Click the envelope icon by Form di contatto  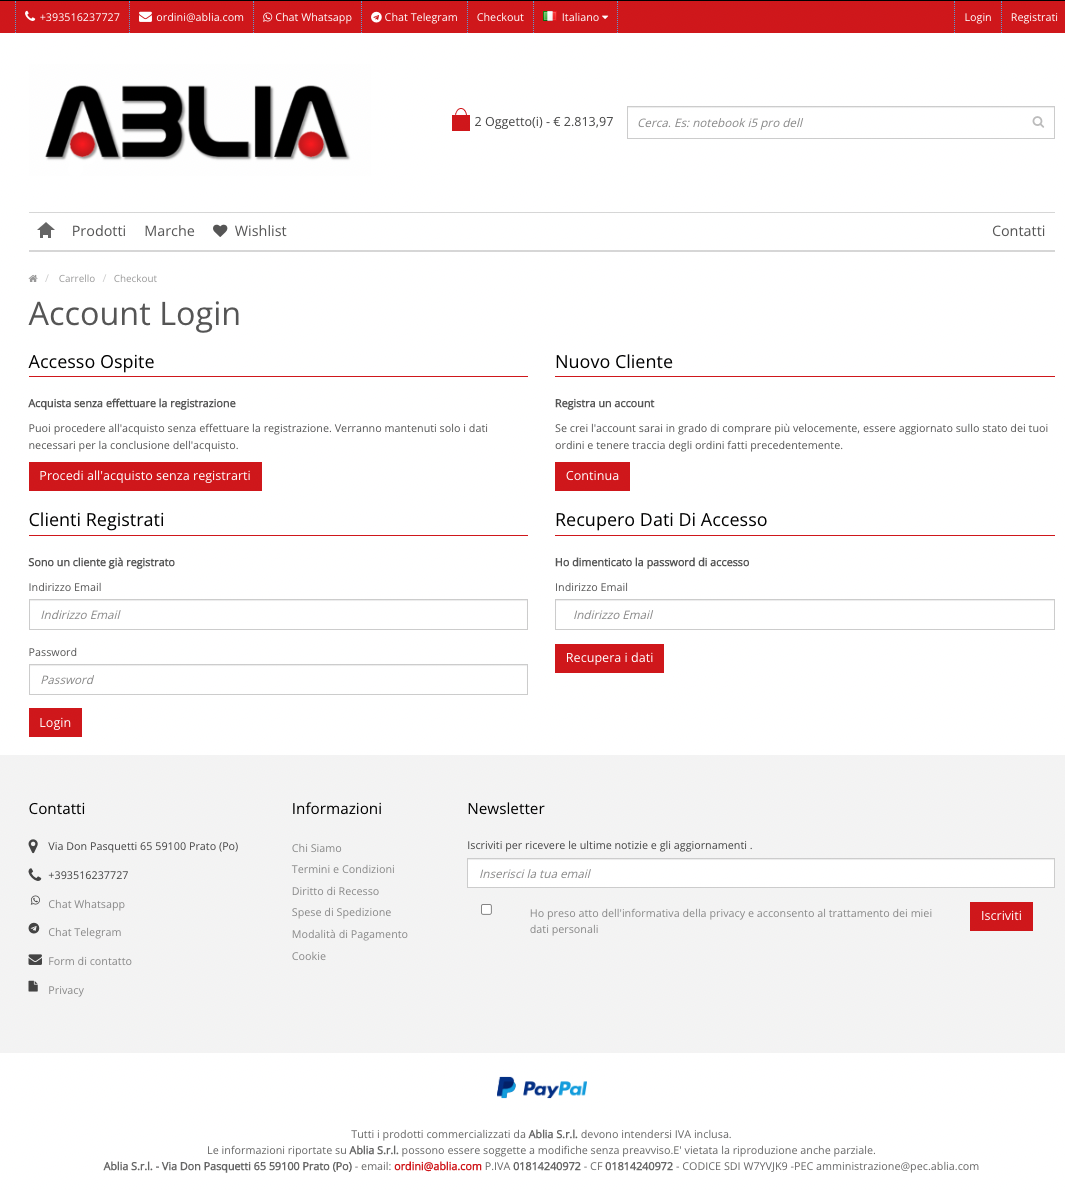click(35, 960)
